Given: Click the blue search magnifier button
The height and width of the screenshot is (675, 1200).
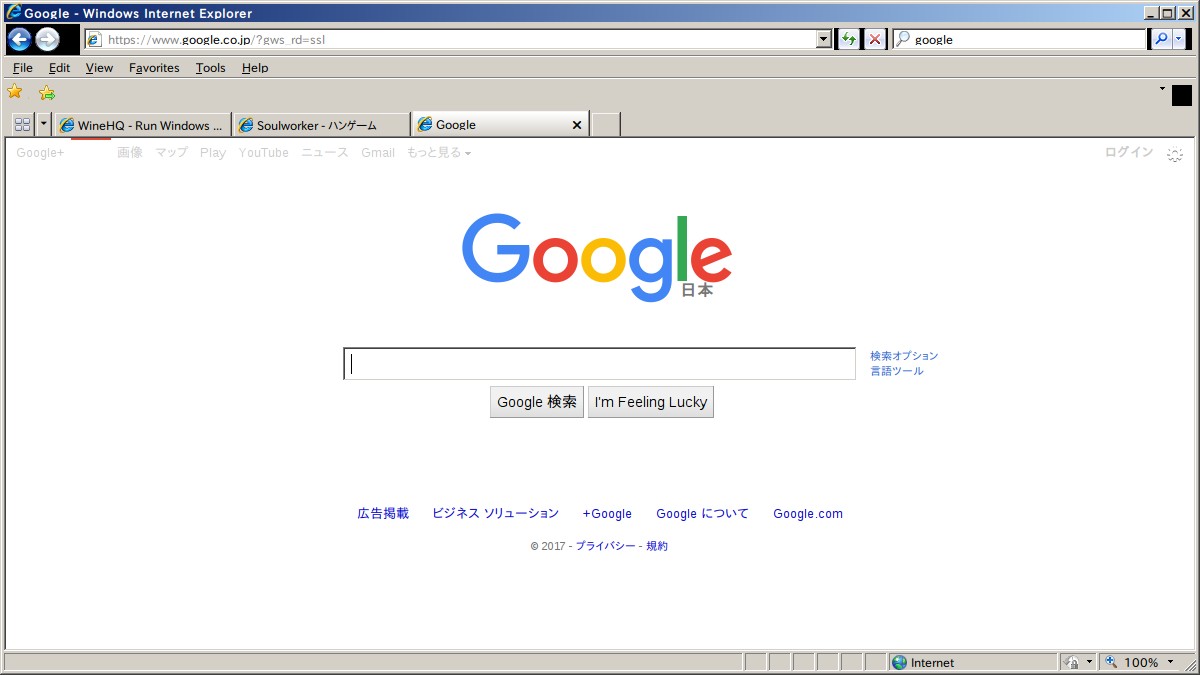Looking at the screenshot, I should (1160, 39).
